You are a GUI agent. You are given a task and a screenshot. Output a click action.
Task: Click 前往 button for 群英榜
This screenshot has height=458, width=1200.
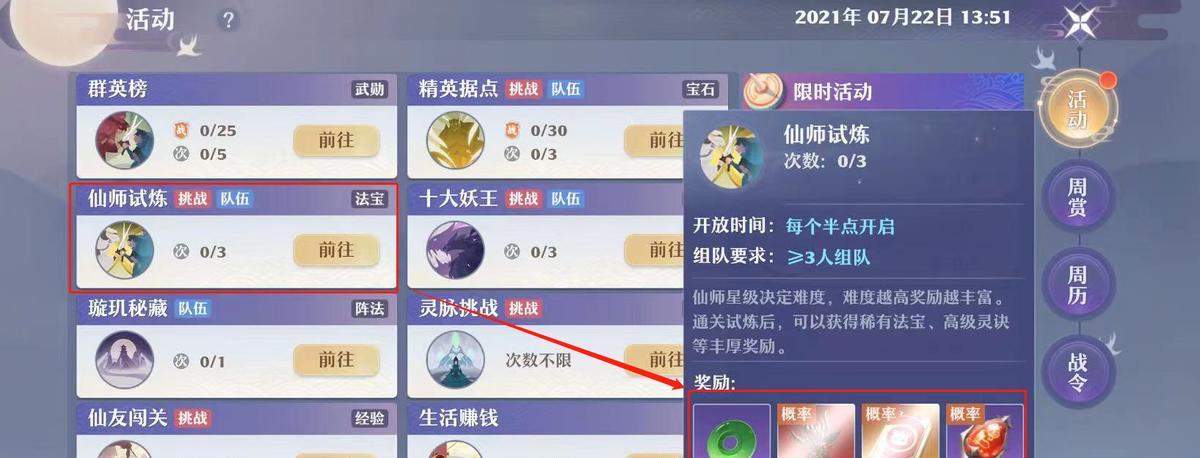tap(337, 140)
